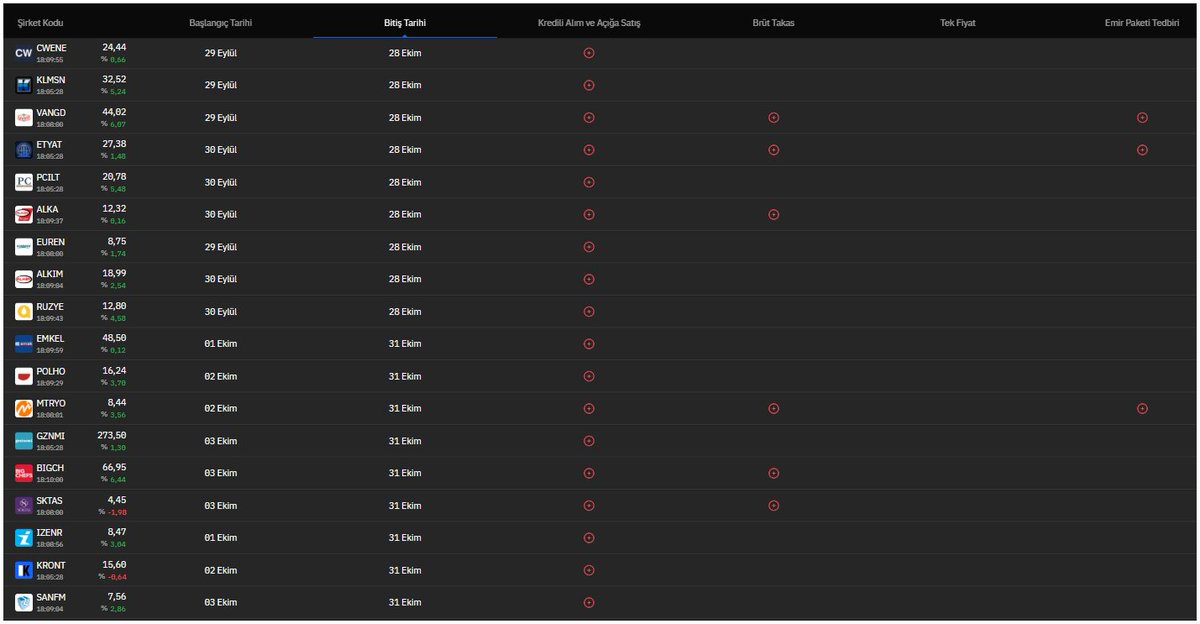Click SKTAS Brüt Takas red circle marker
The width and height of the screenshot is (1200, 624).
click(773, 506)
